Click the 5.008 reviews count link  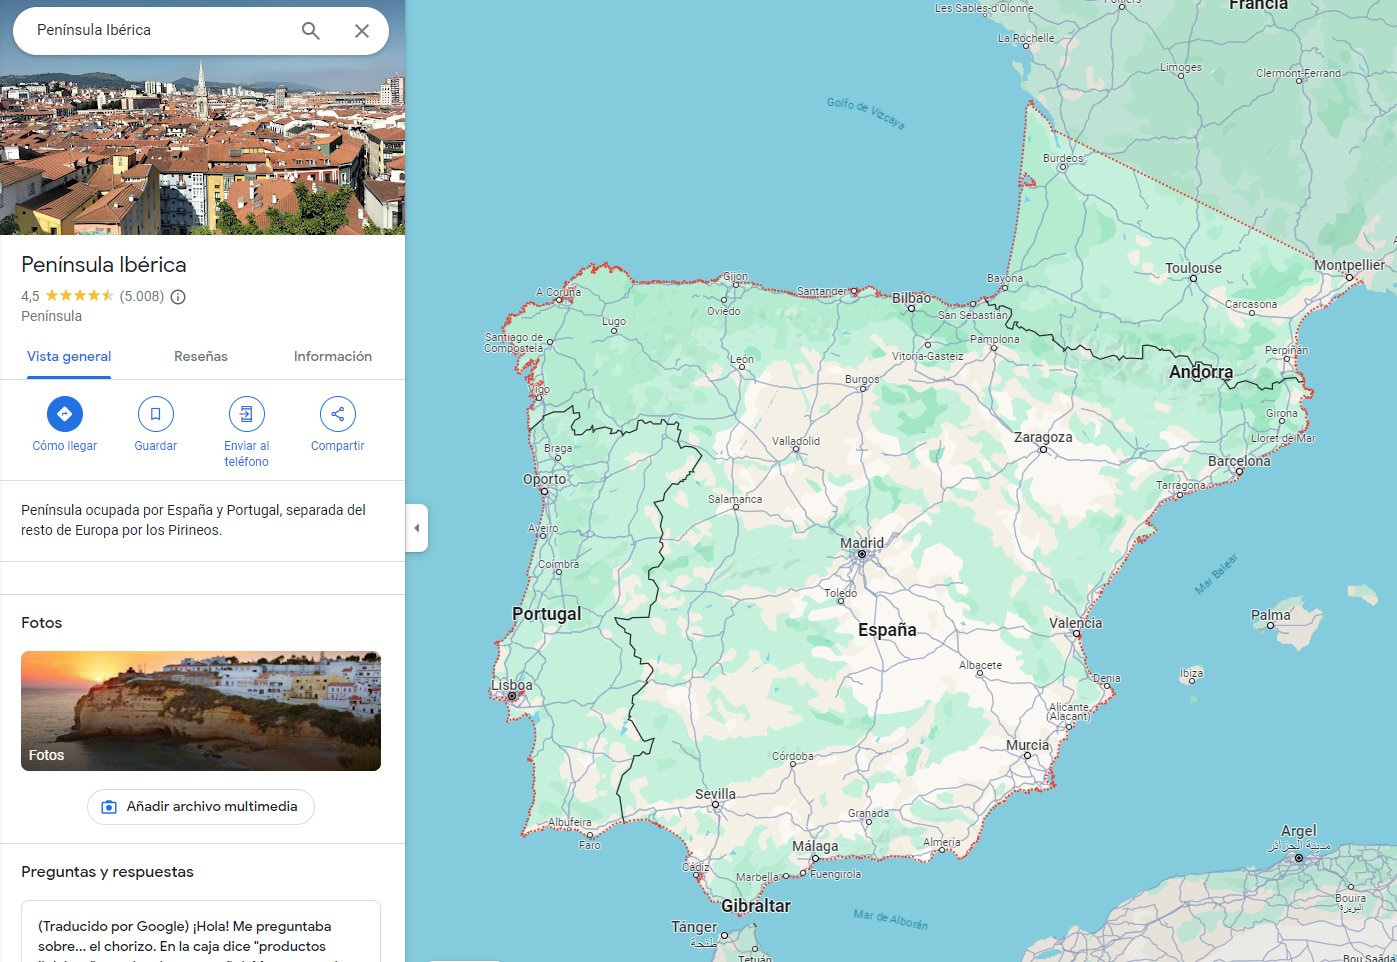140,296
